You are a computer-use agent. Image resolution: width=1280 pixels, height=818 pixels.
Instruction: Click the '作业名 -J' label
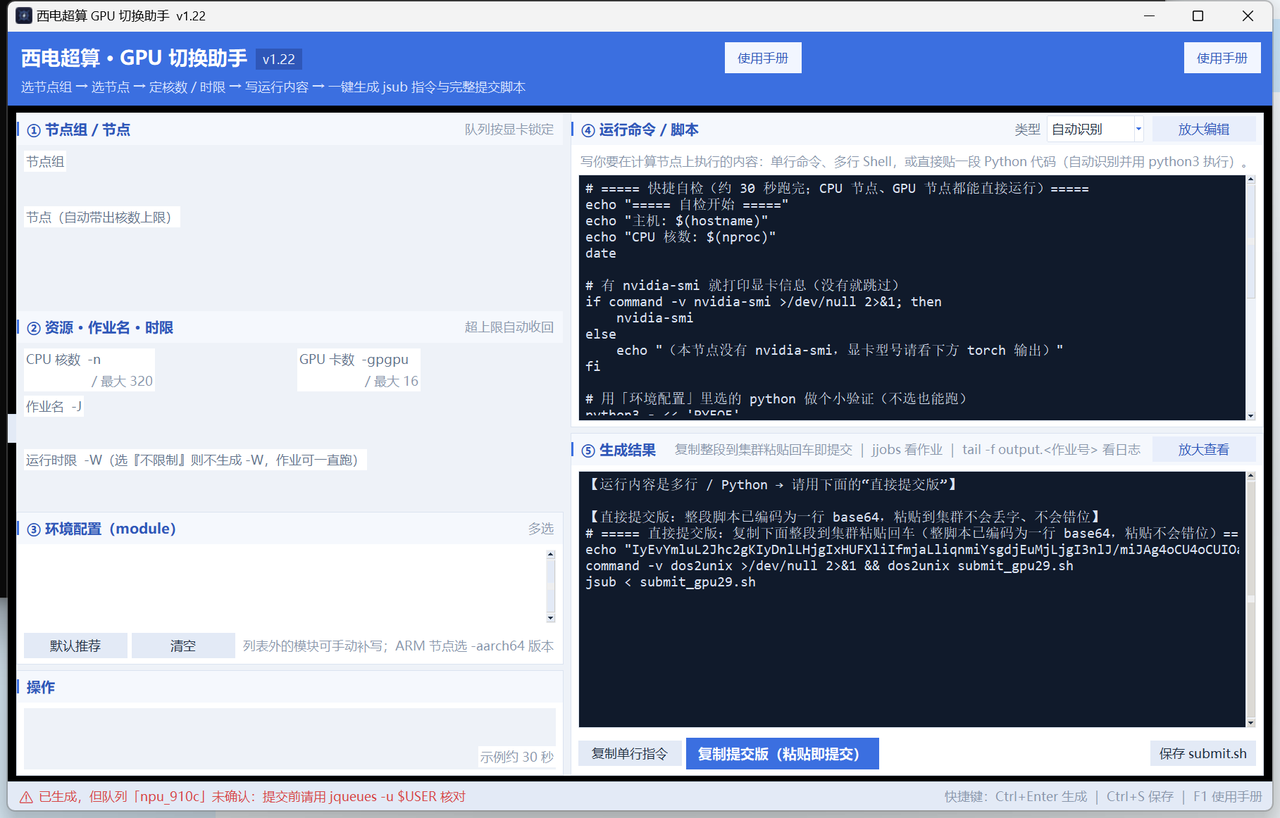click(x=54, y=406)
